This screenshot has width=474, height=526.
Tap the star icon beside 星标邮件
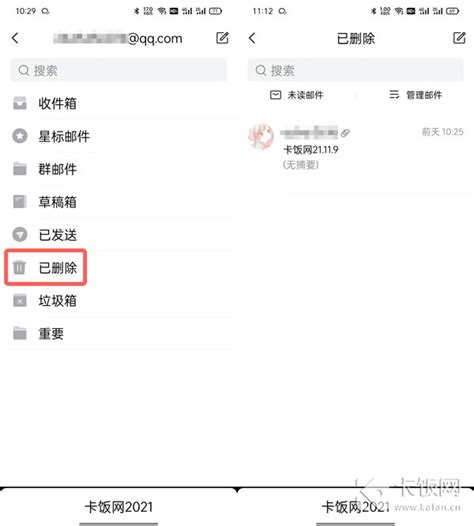coord(20,136)
